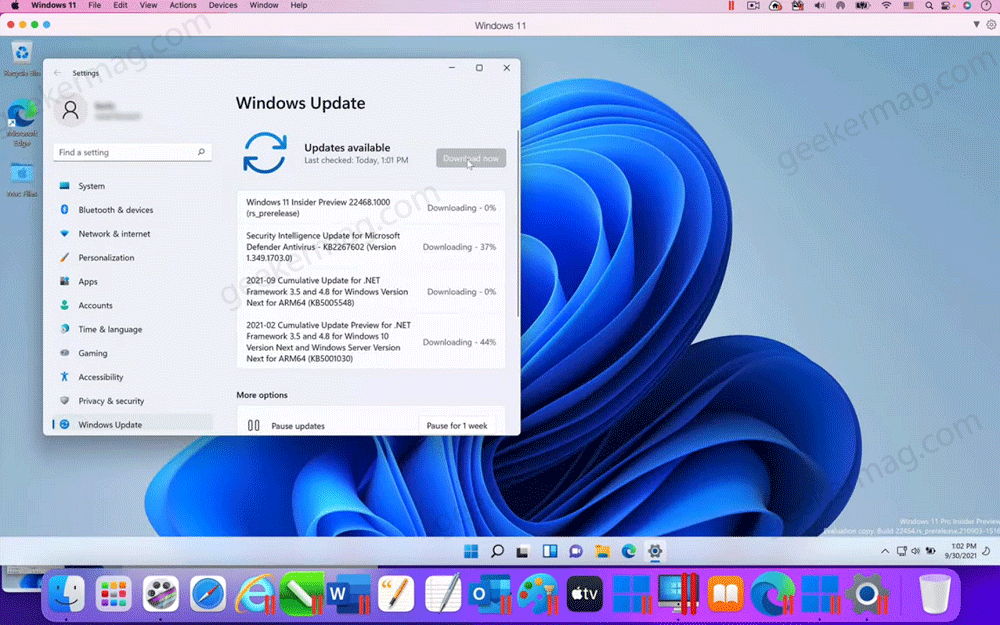
Task: Open Gaming settings category
Action: click(133, 353)
